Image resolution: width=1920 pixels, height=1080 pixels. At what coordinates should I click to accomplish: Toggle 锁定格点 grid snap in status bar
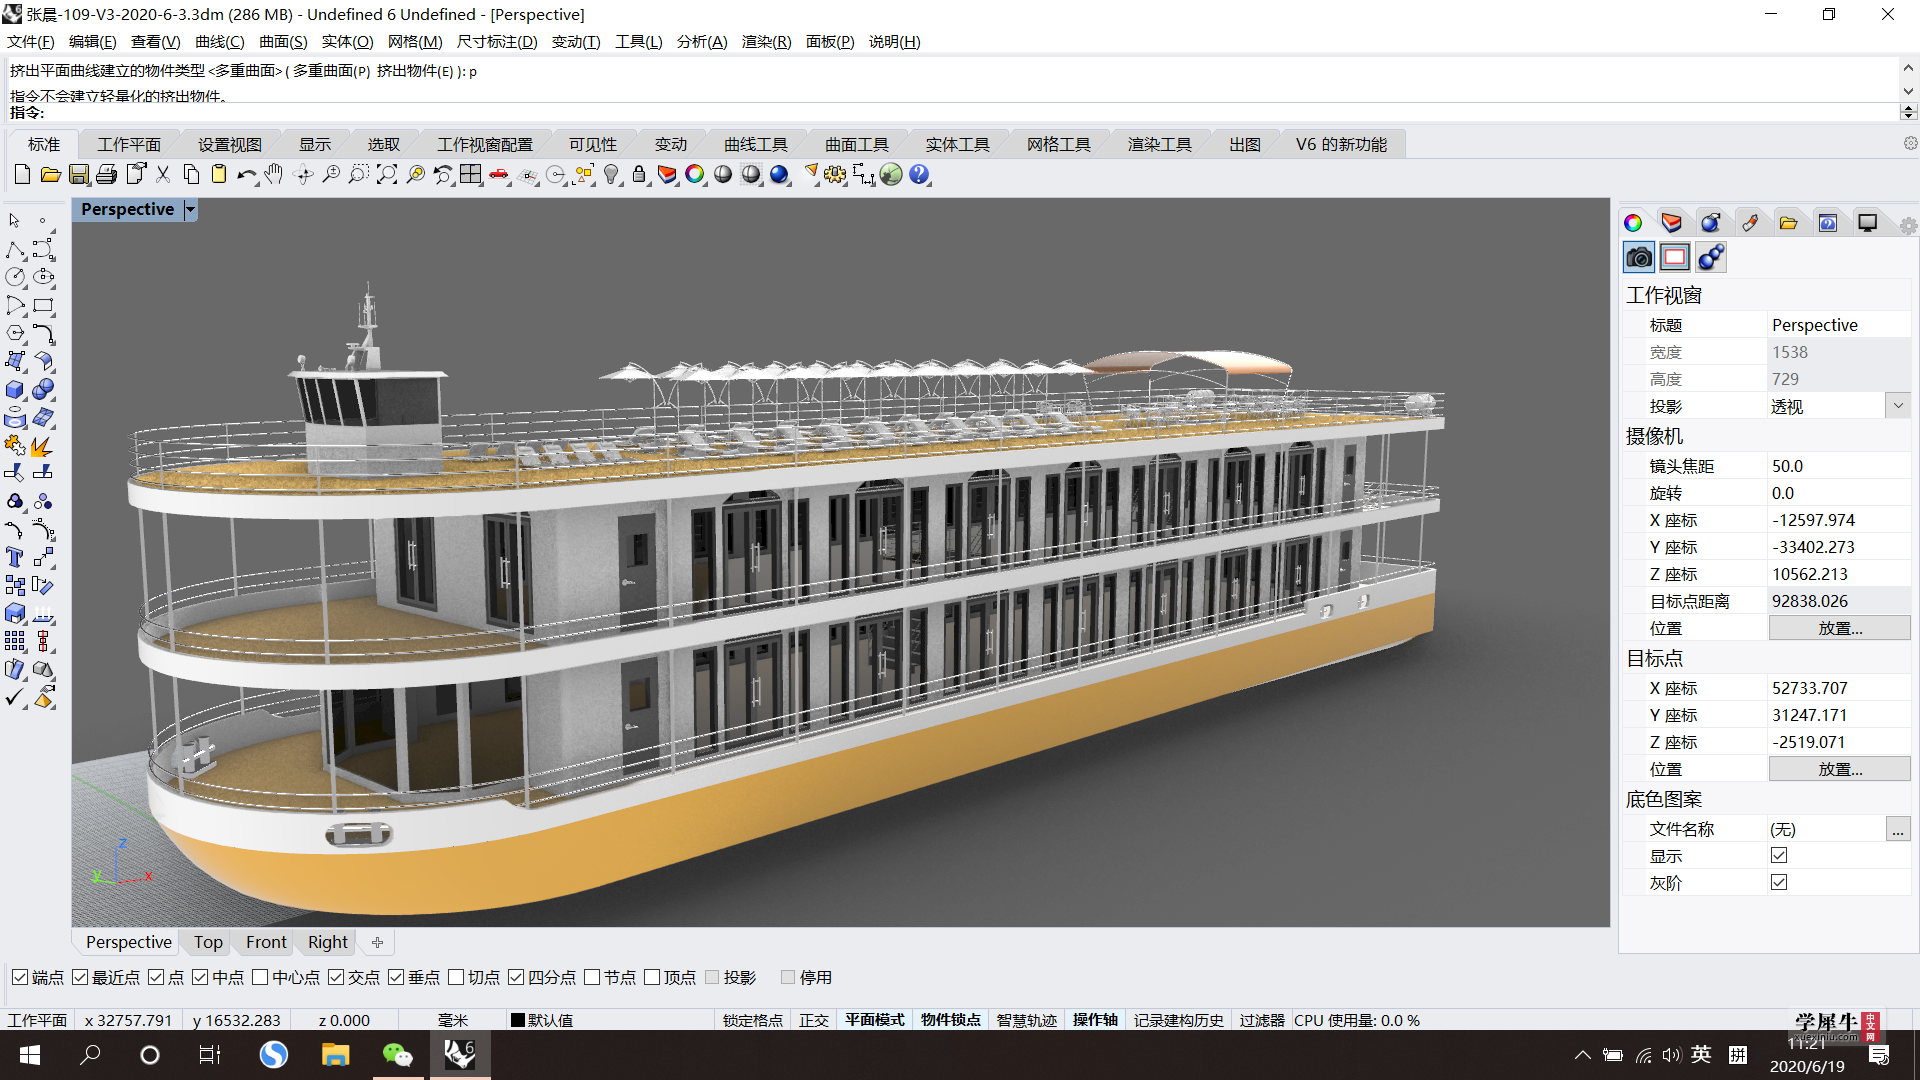coord(753,1020)
